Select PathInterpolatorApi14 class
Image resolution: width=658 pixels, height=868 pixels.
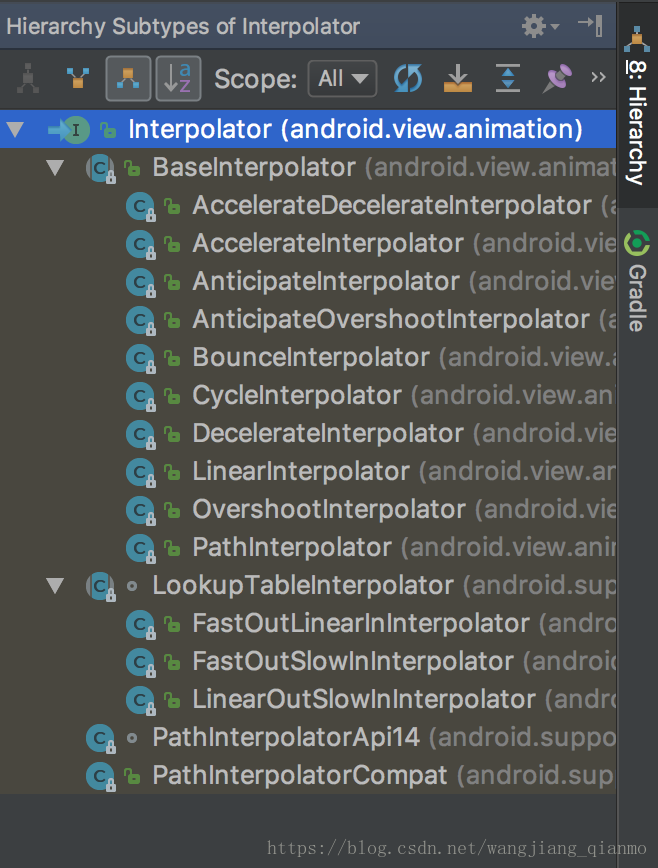point(308,737)
